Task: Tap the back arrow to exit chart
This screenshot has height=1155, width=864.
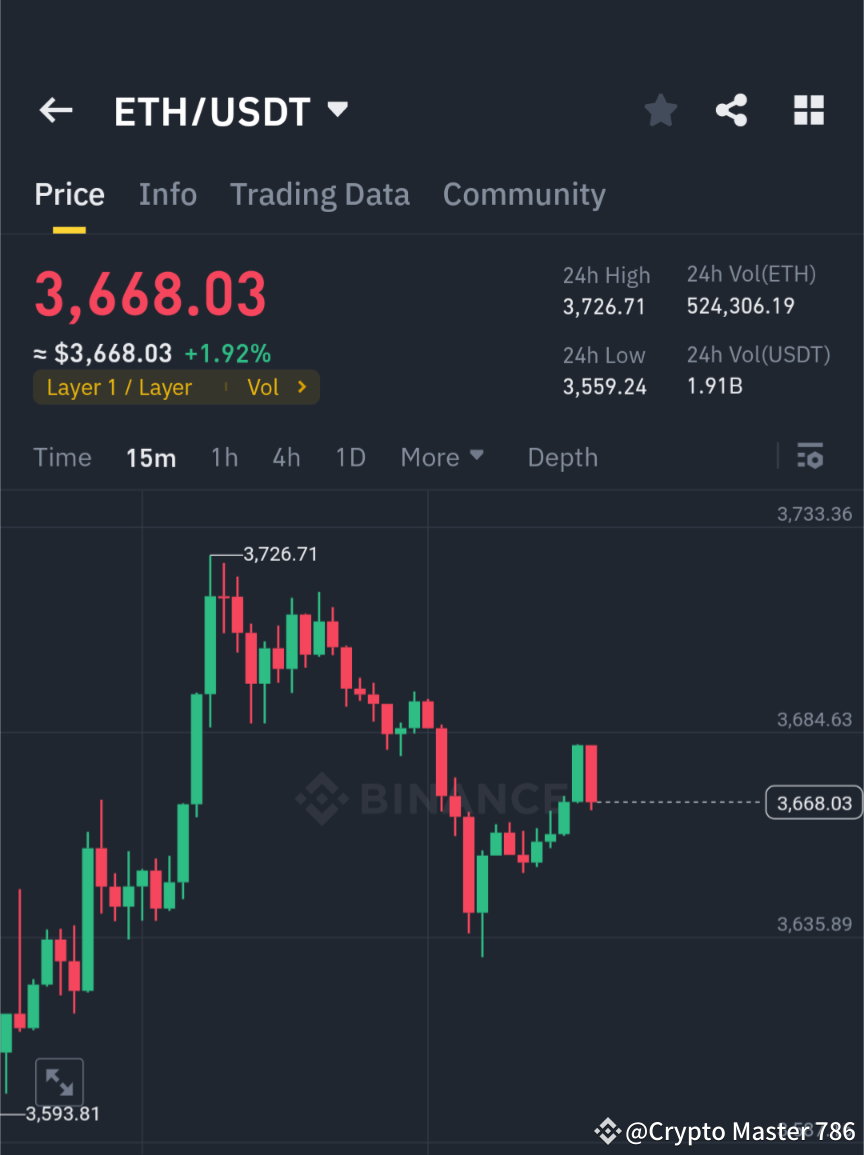Action: 55,110
